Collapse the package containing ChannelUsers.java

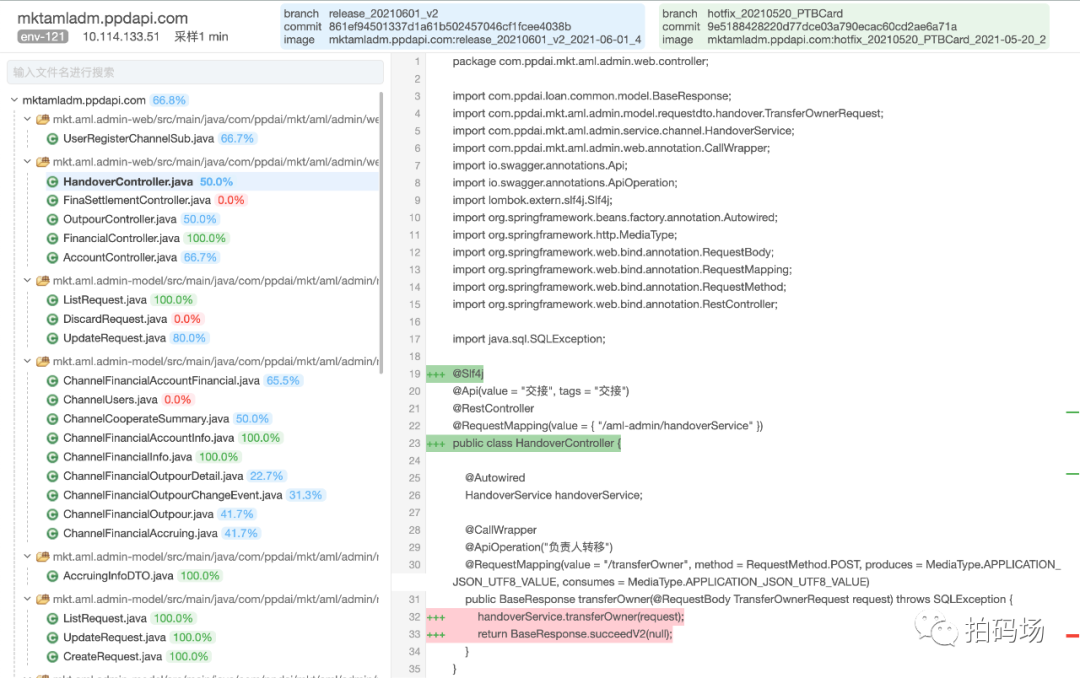28,361
